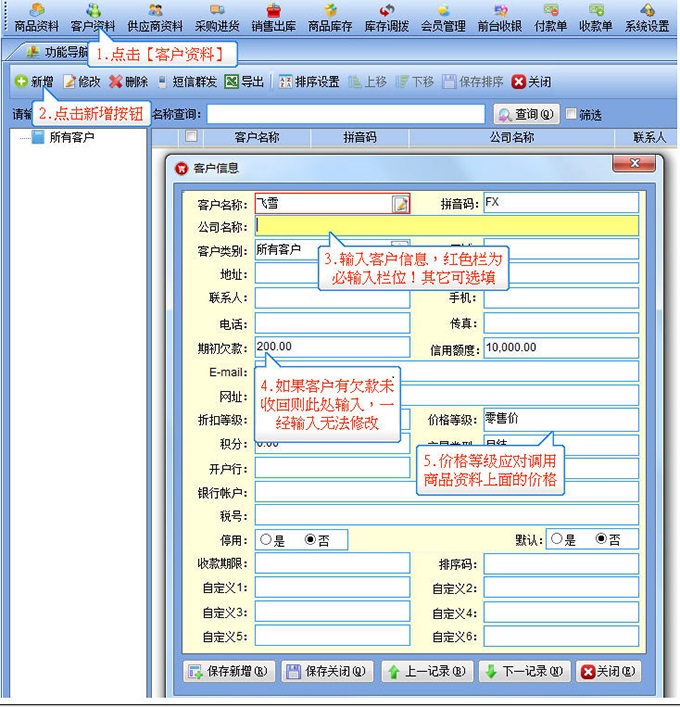Open the 价格等级 dropdown
This screenshot has width=680, height=707.
560,420
